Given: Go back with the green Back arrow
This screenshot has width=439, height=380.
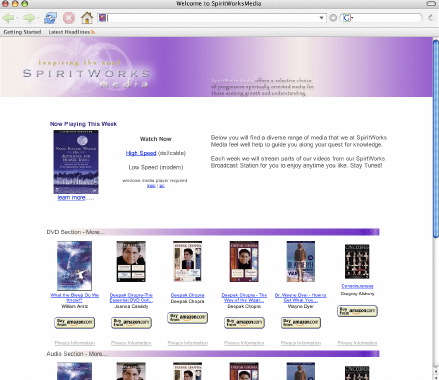Looking at the screenshot, I should click(x=8, y=18).
